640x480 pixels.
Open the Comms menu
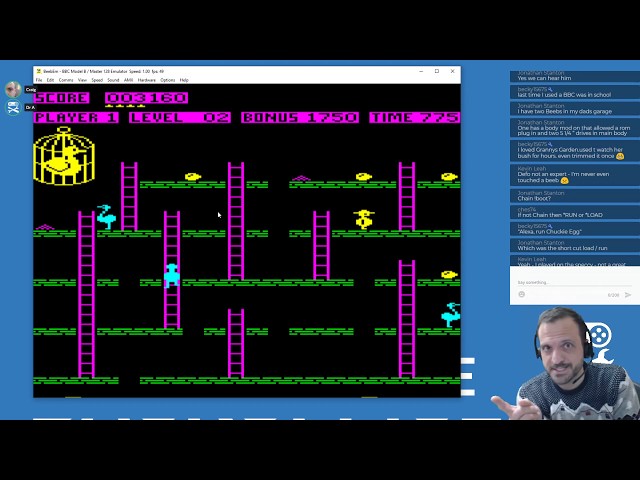[x=66, y=80]
